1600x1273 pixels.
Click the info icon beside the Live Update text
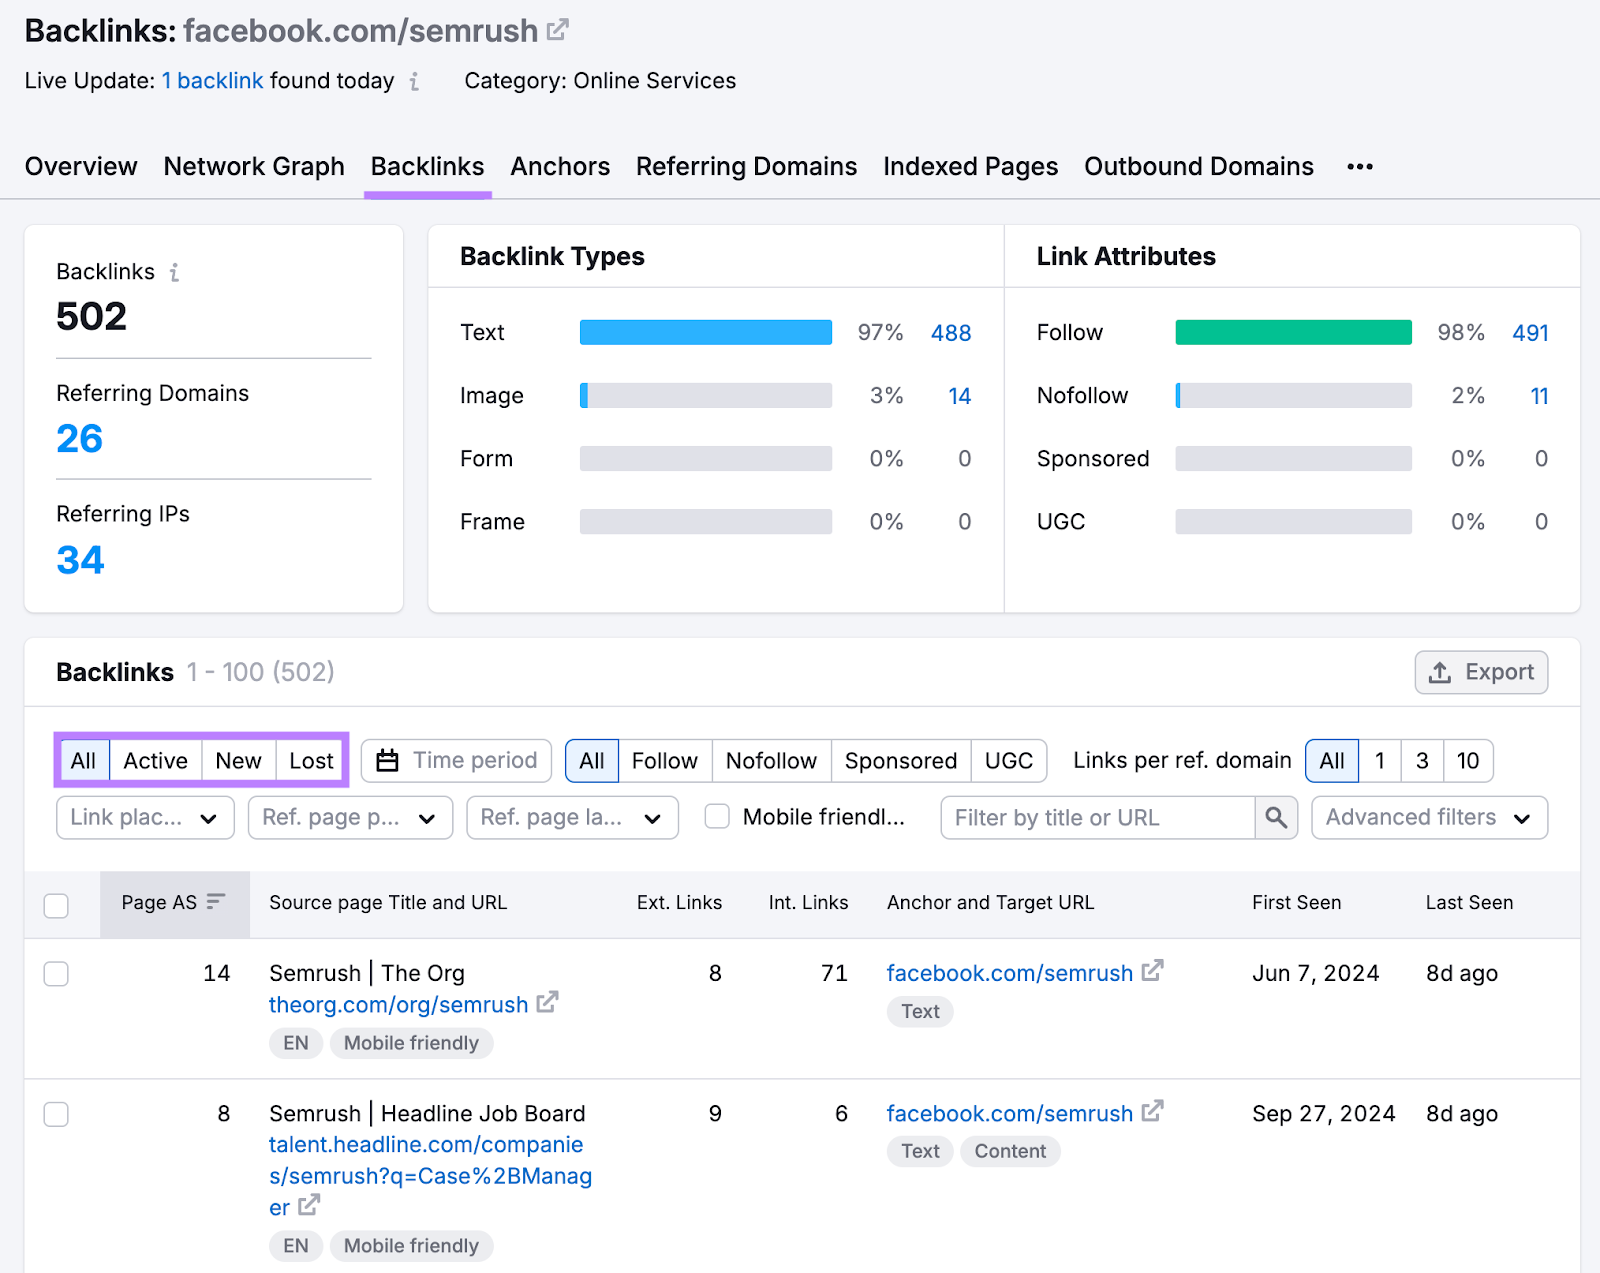click(x=413, y=83)
